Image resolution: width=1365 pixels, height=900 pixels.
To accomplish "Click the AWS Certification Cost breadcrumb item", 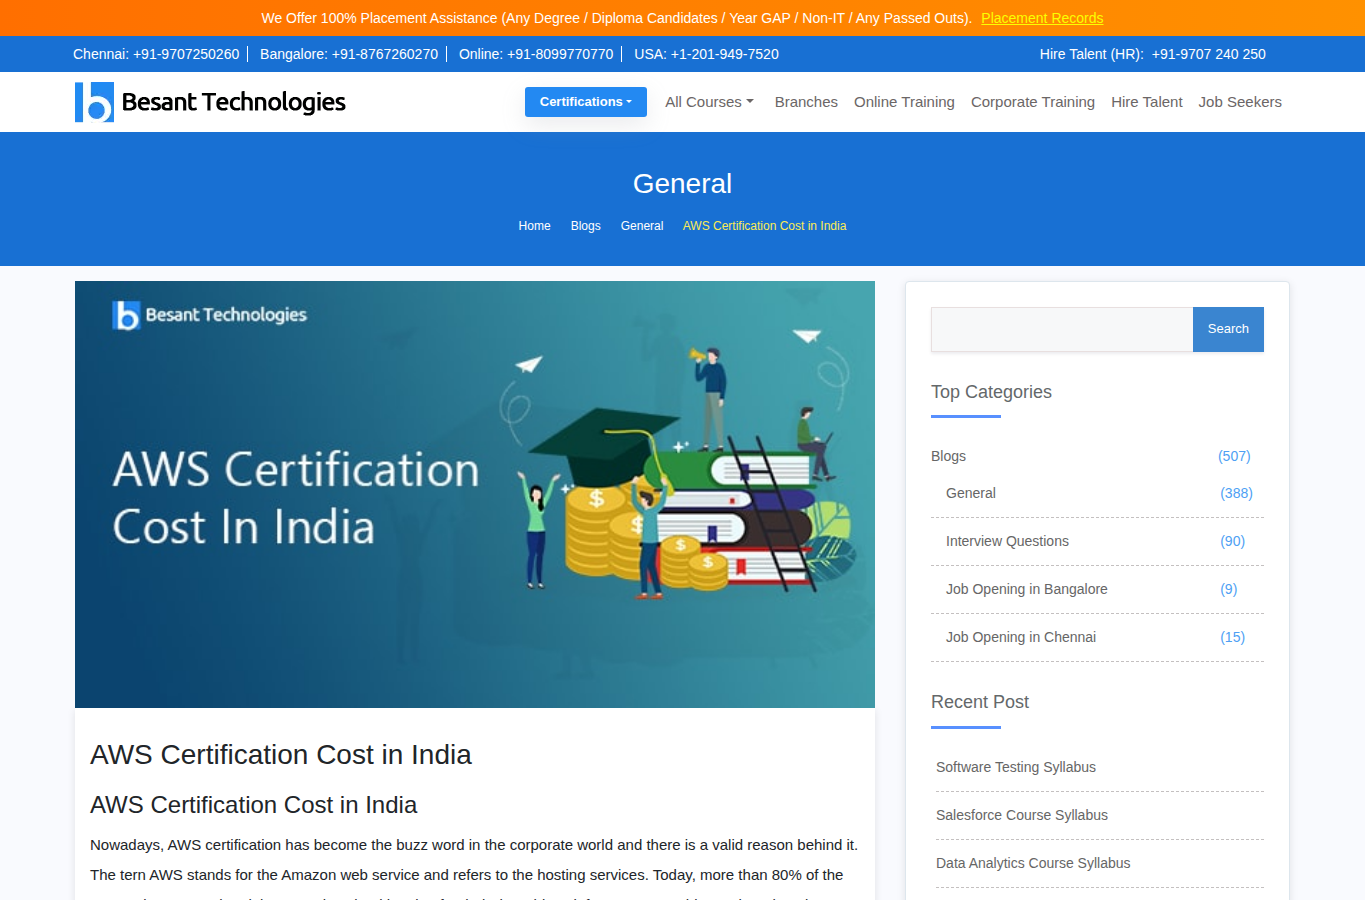I will (x=765, y=226).
